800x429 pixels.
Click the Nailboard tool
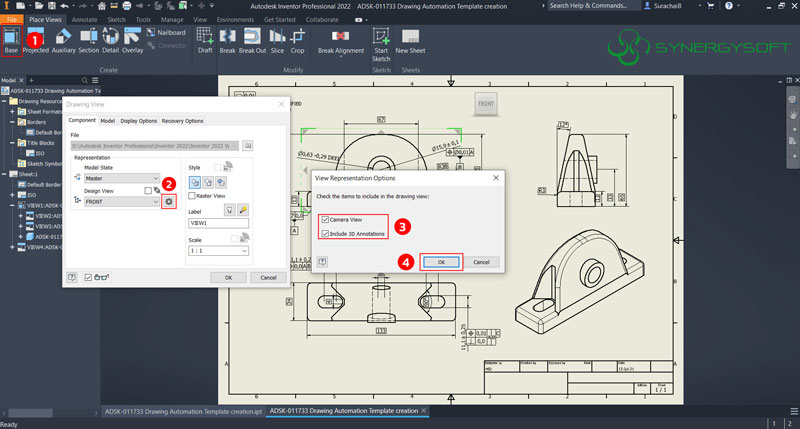coord(166,32)
